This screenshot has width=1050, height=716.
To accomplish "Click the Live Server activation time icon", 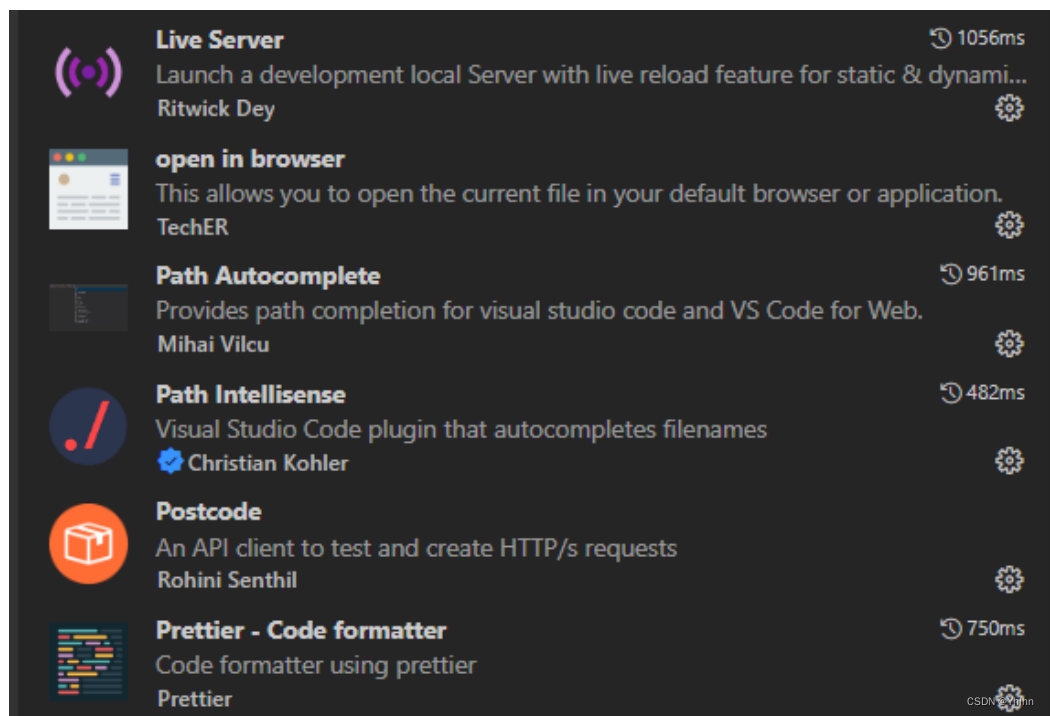I will pyautogui.click(x=941, y=38).
